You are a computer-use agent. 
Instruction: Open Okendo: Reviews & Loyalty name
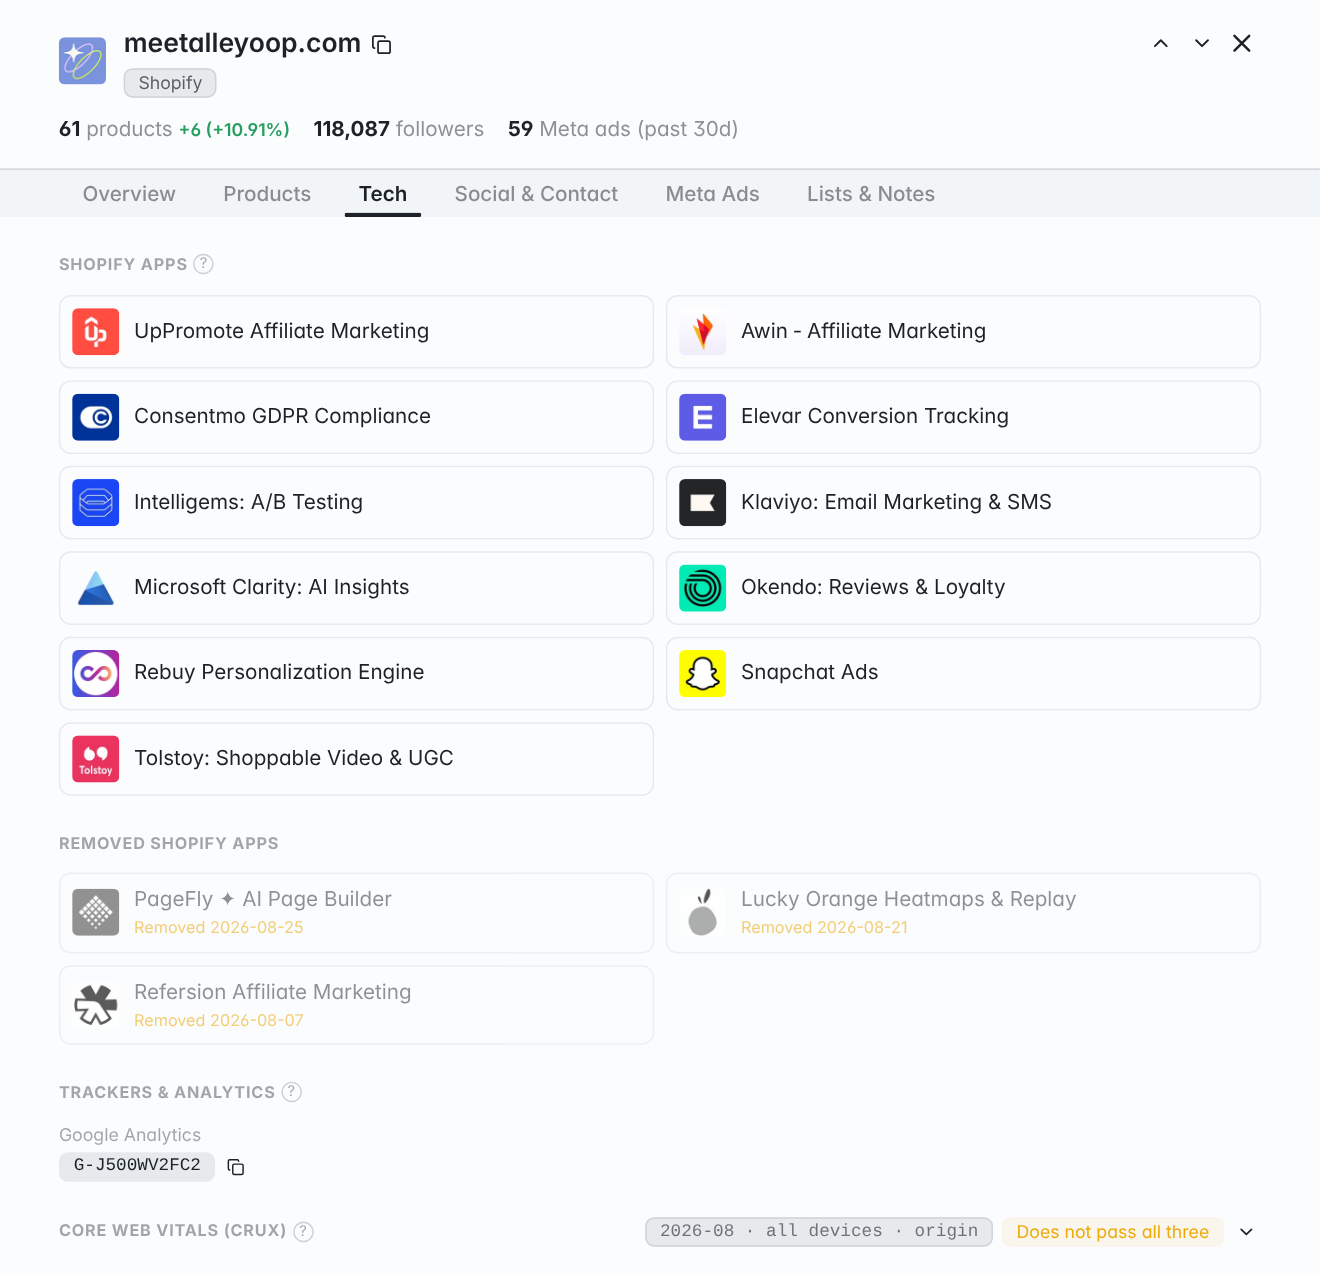point(873,587)
